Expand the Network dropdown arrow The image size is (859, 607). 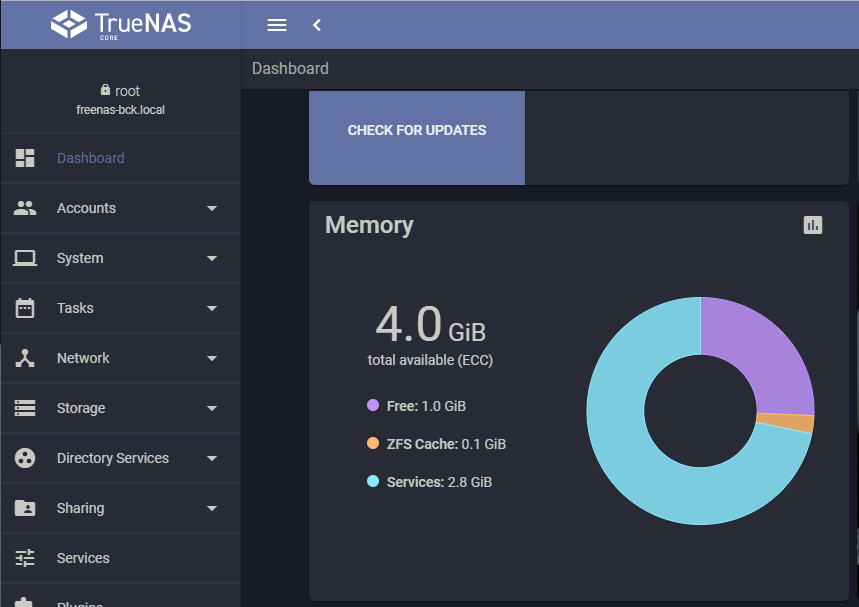[212, 358]
